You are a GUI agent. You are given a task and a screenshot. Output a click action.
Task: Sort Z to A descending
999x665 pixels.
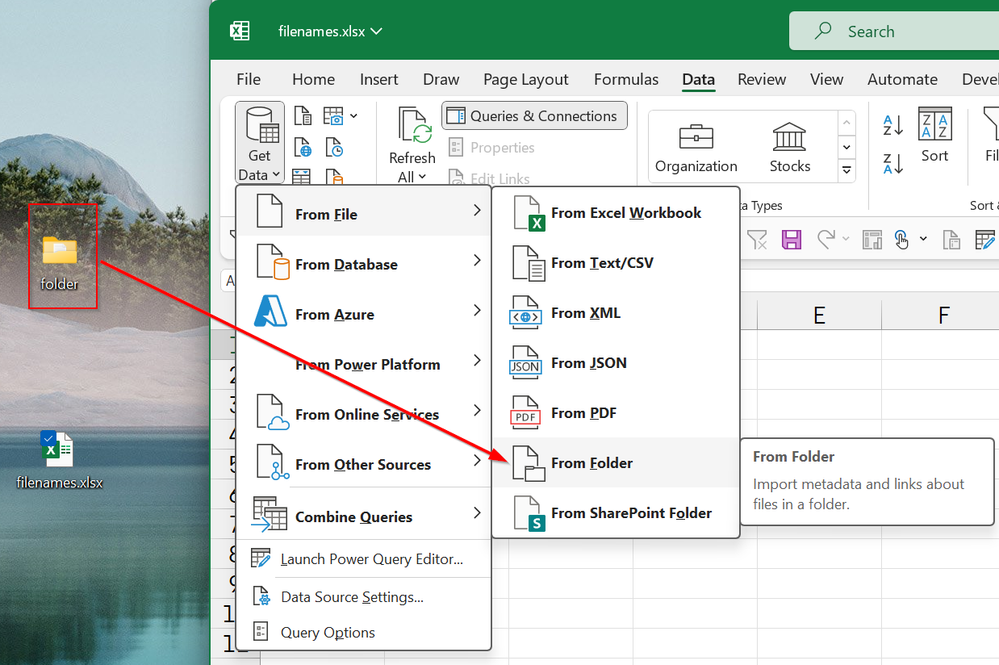click(x=893, y=164)
